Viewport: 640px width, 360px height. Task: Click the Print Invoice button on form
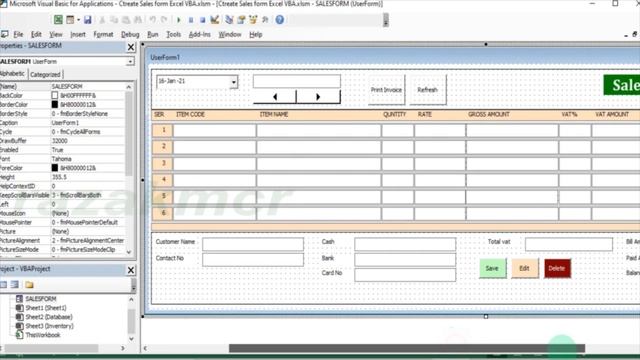pyautogui.click(x=387, y=89)
